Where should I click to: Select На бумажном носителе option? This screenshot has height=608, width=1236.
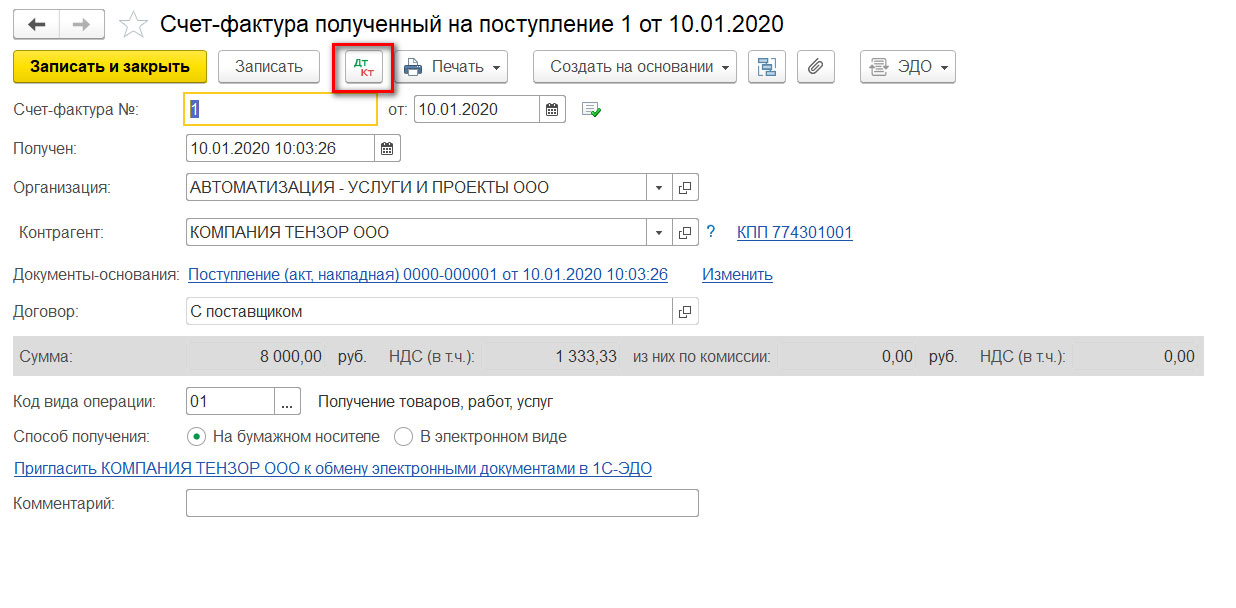tap(284, 436)
